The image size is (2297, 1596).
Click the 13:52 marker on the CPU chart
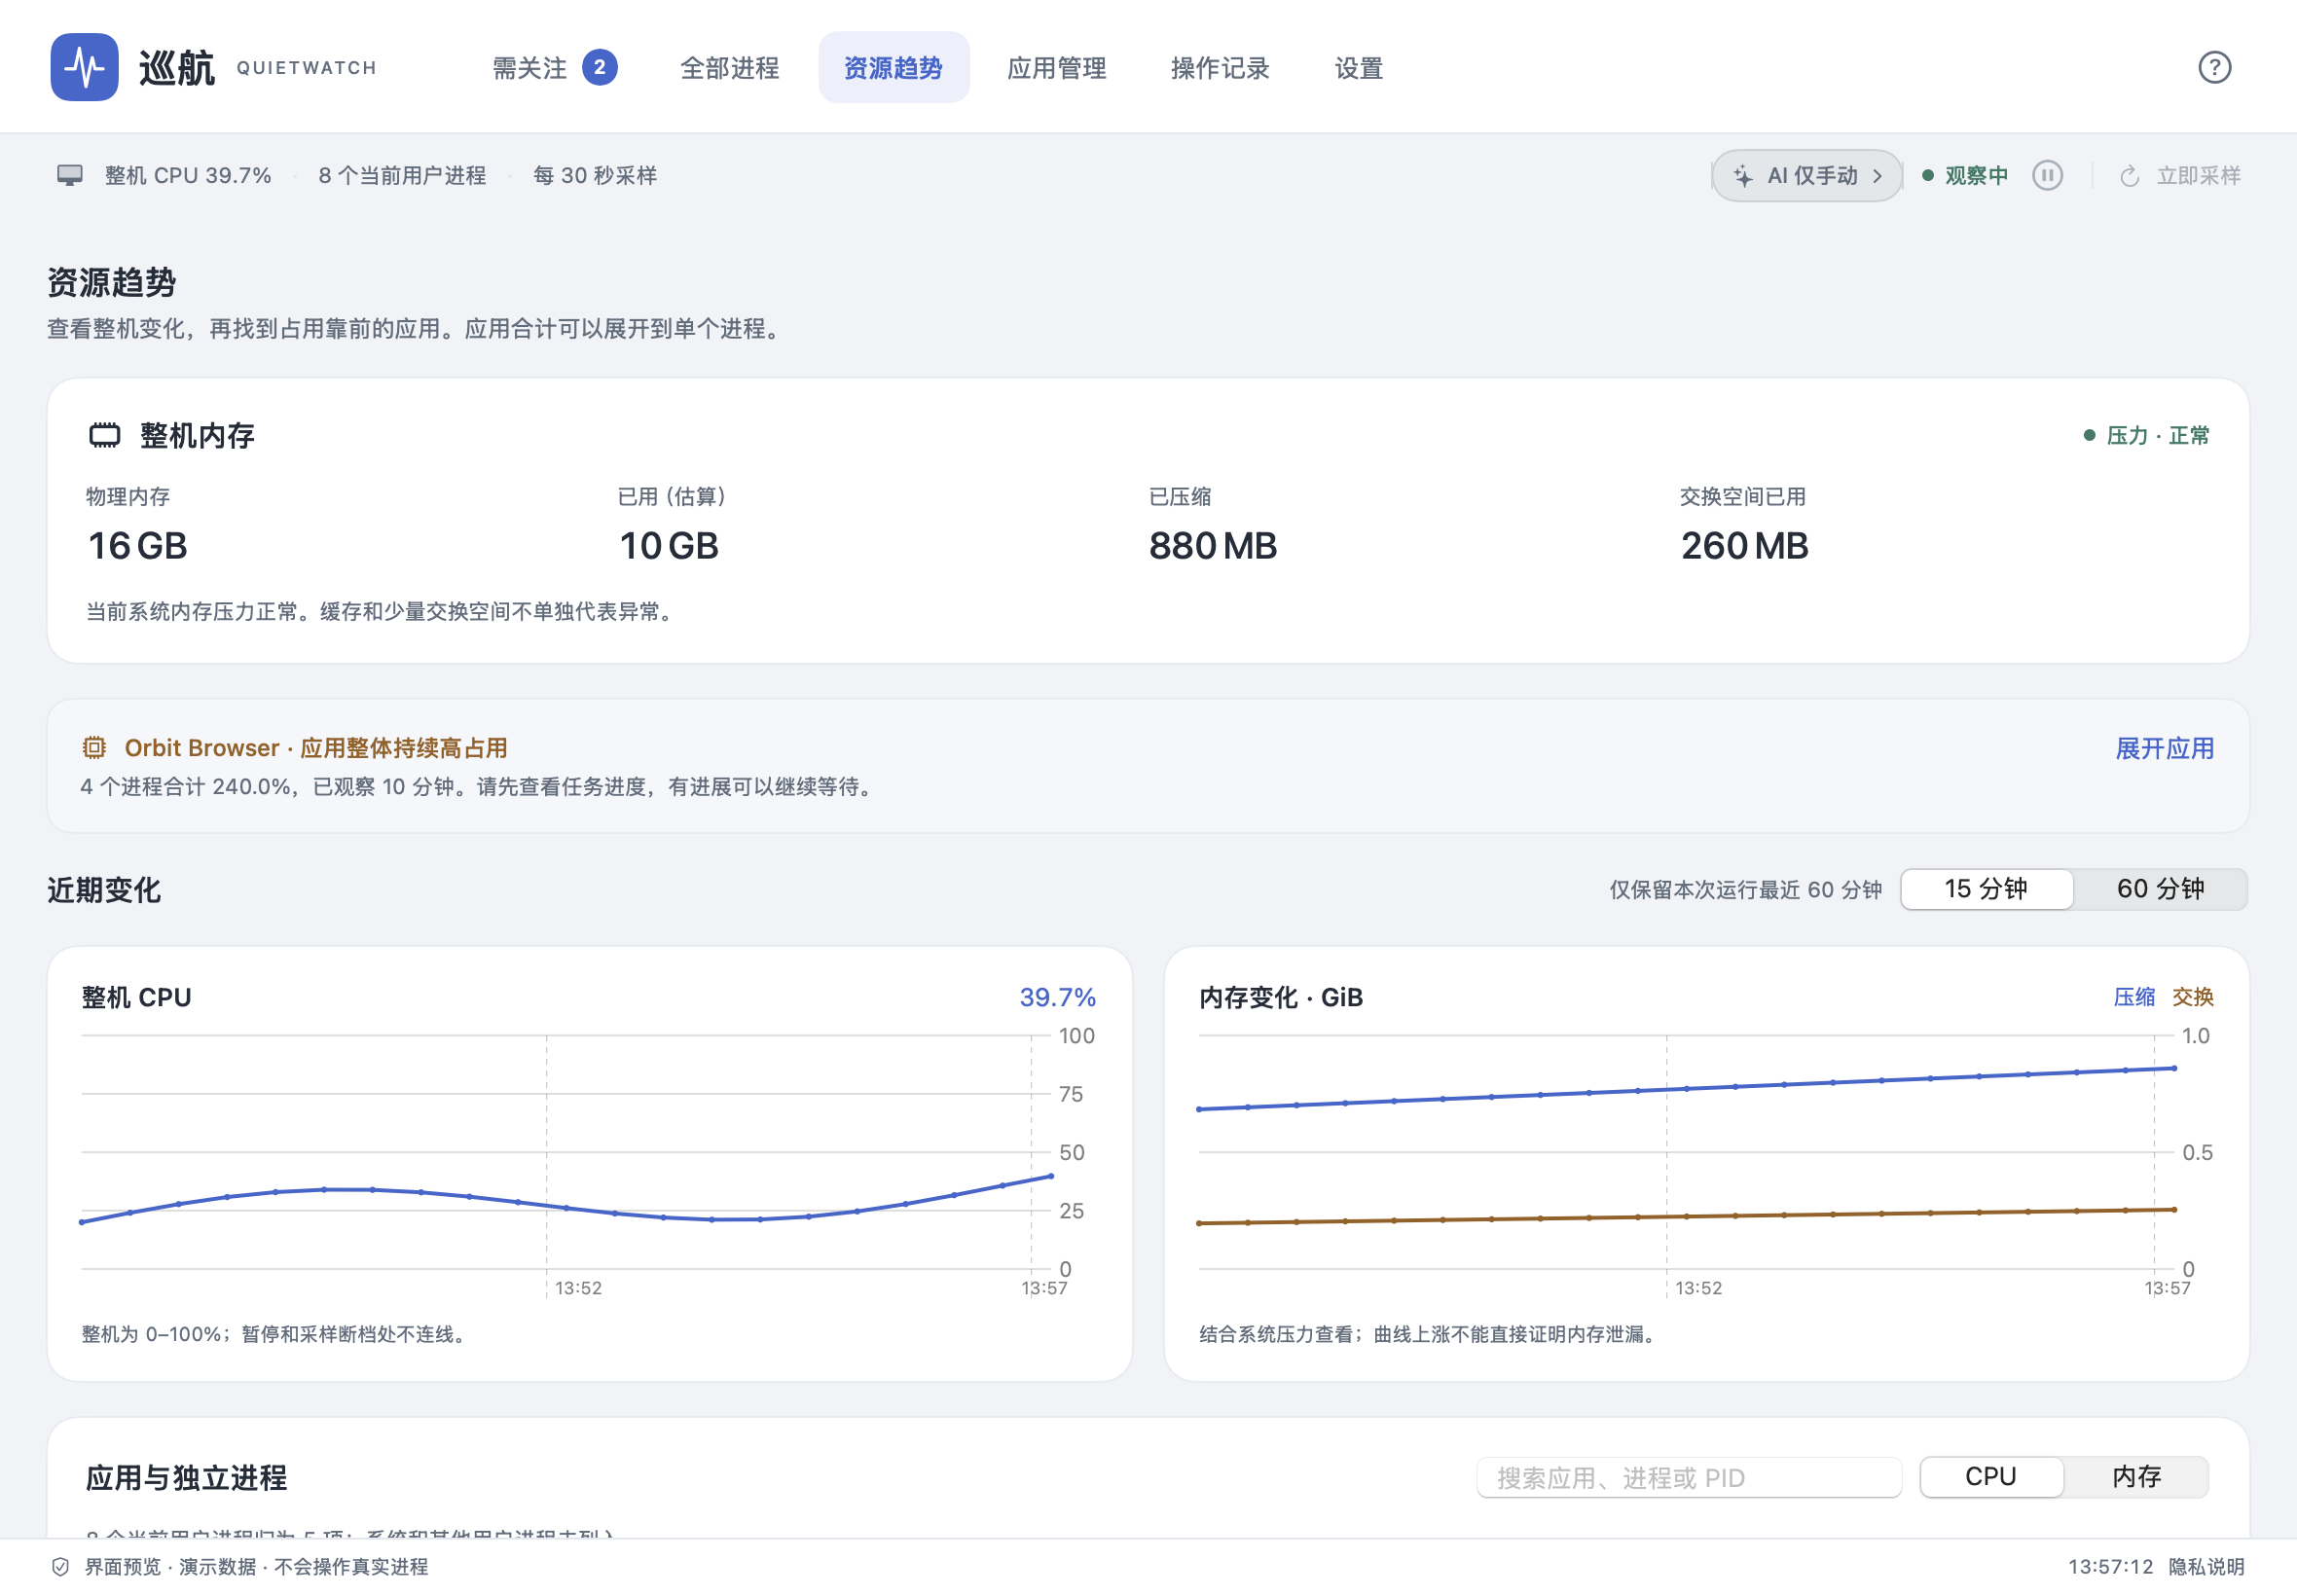click(578, 1288)
